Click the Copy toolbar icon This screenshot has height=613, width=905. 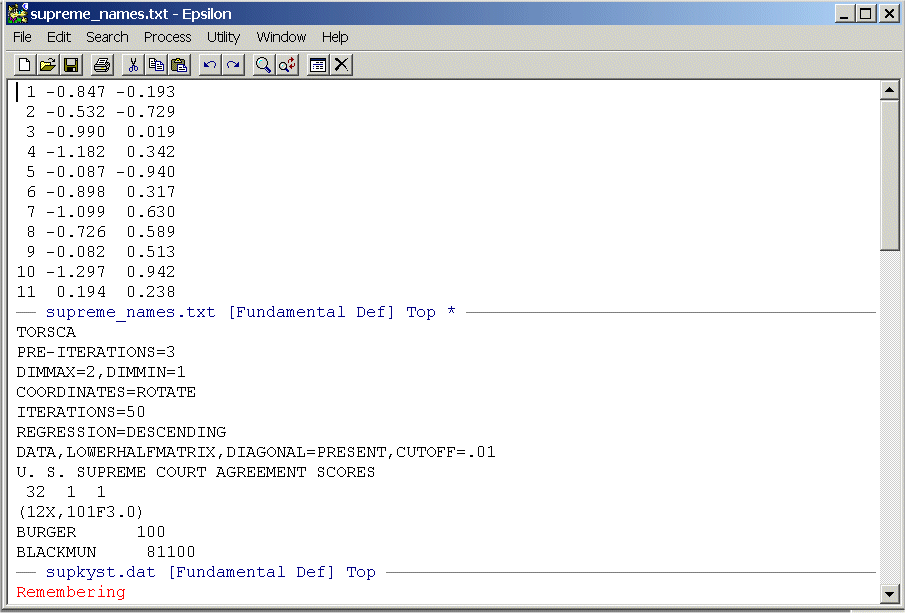pyautogui.click(x=155, y=65)
